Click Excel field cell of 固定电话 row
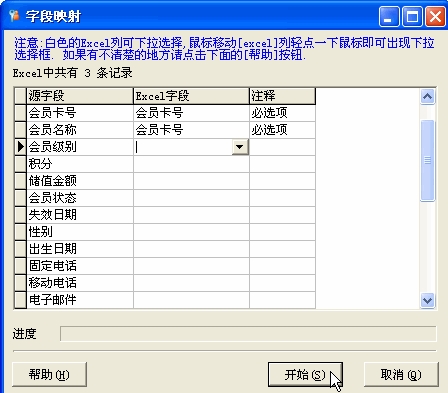This screenshot has width=448, height=393. 191,266
